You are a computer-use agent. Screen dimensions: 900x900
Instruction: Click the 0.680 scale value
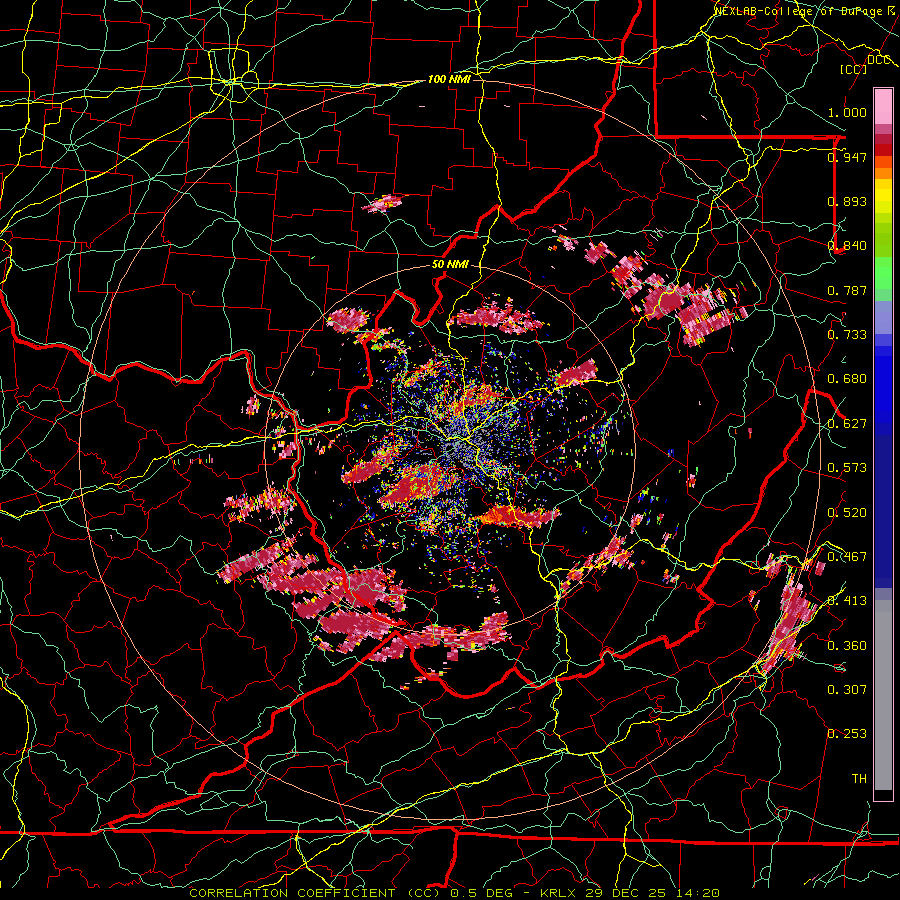[x=847, y=379]
